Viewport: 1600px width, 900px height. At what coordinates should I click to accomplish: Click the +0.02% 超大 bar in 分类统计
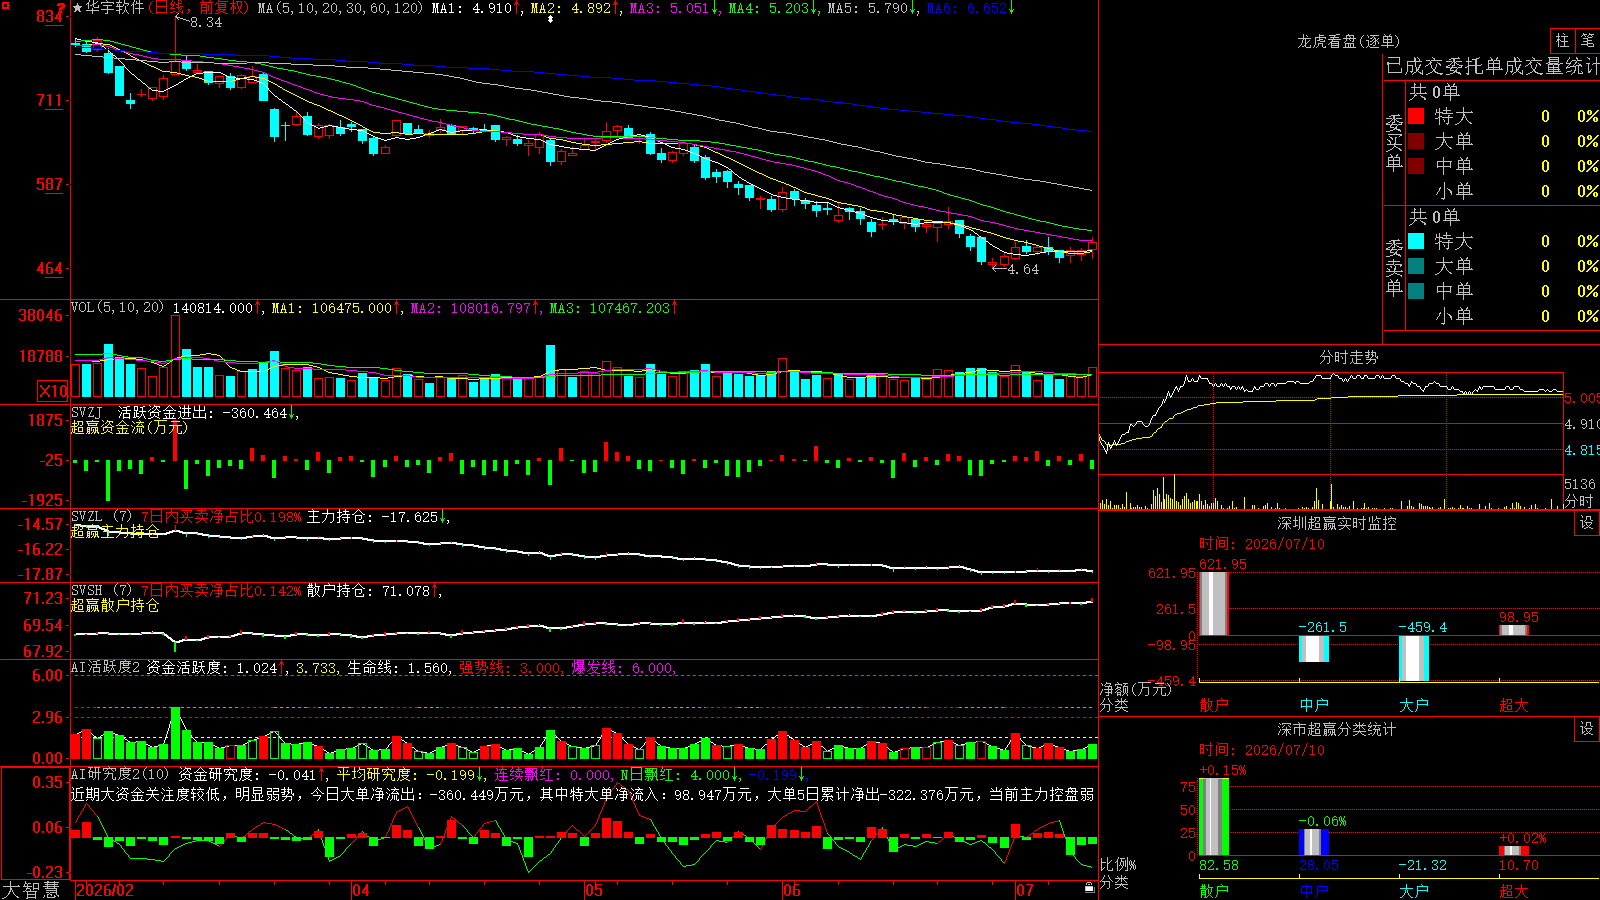(x=1514, y=850)
